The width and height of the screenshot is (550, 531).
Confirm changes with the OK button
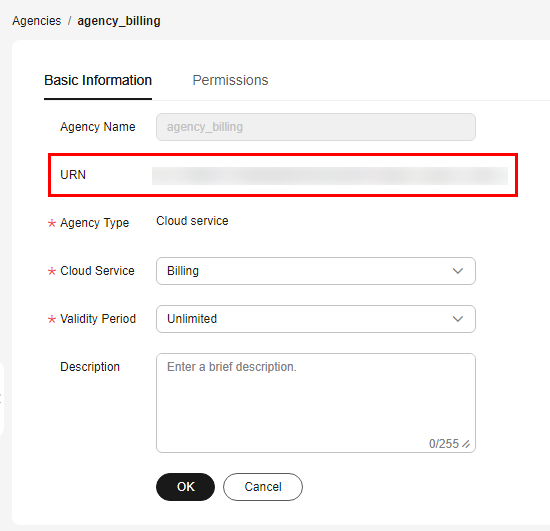coord(185,487)
